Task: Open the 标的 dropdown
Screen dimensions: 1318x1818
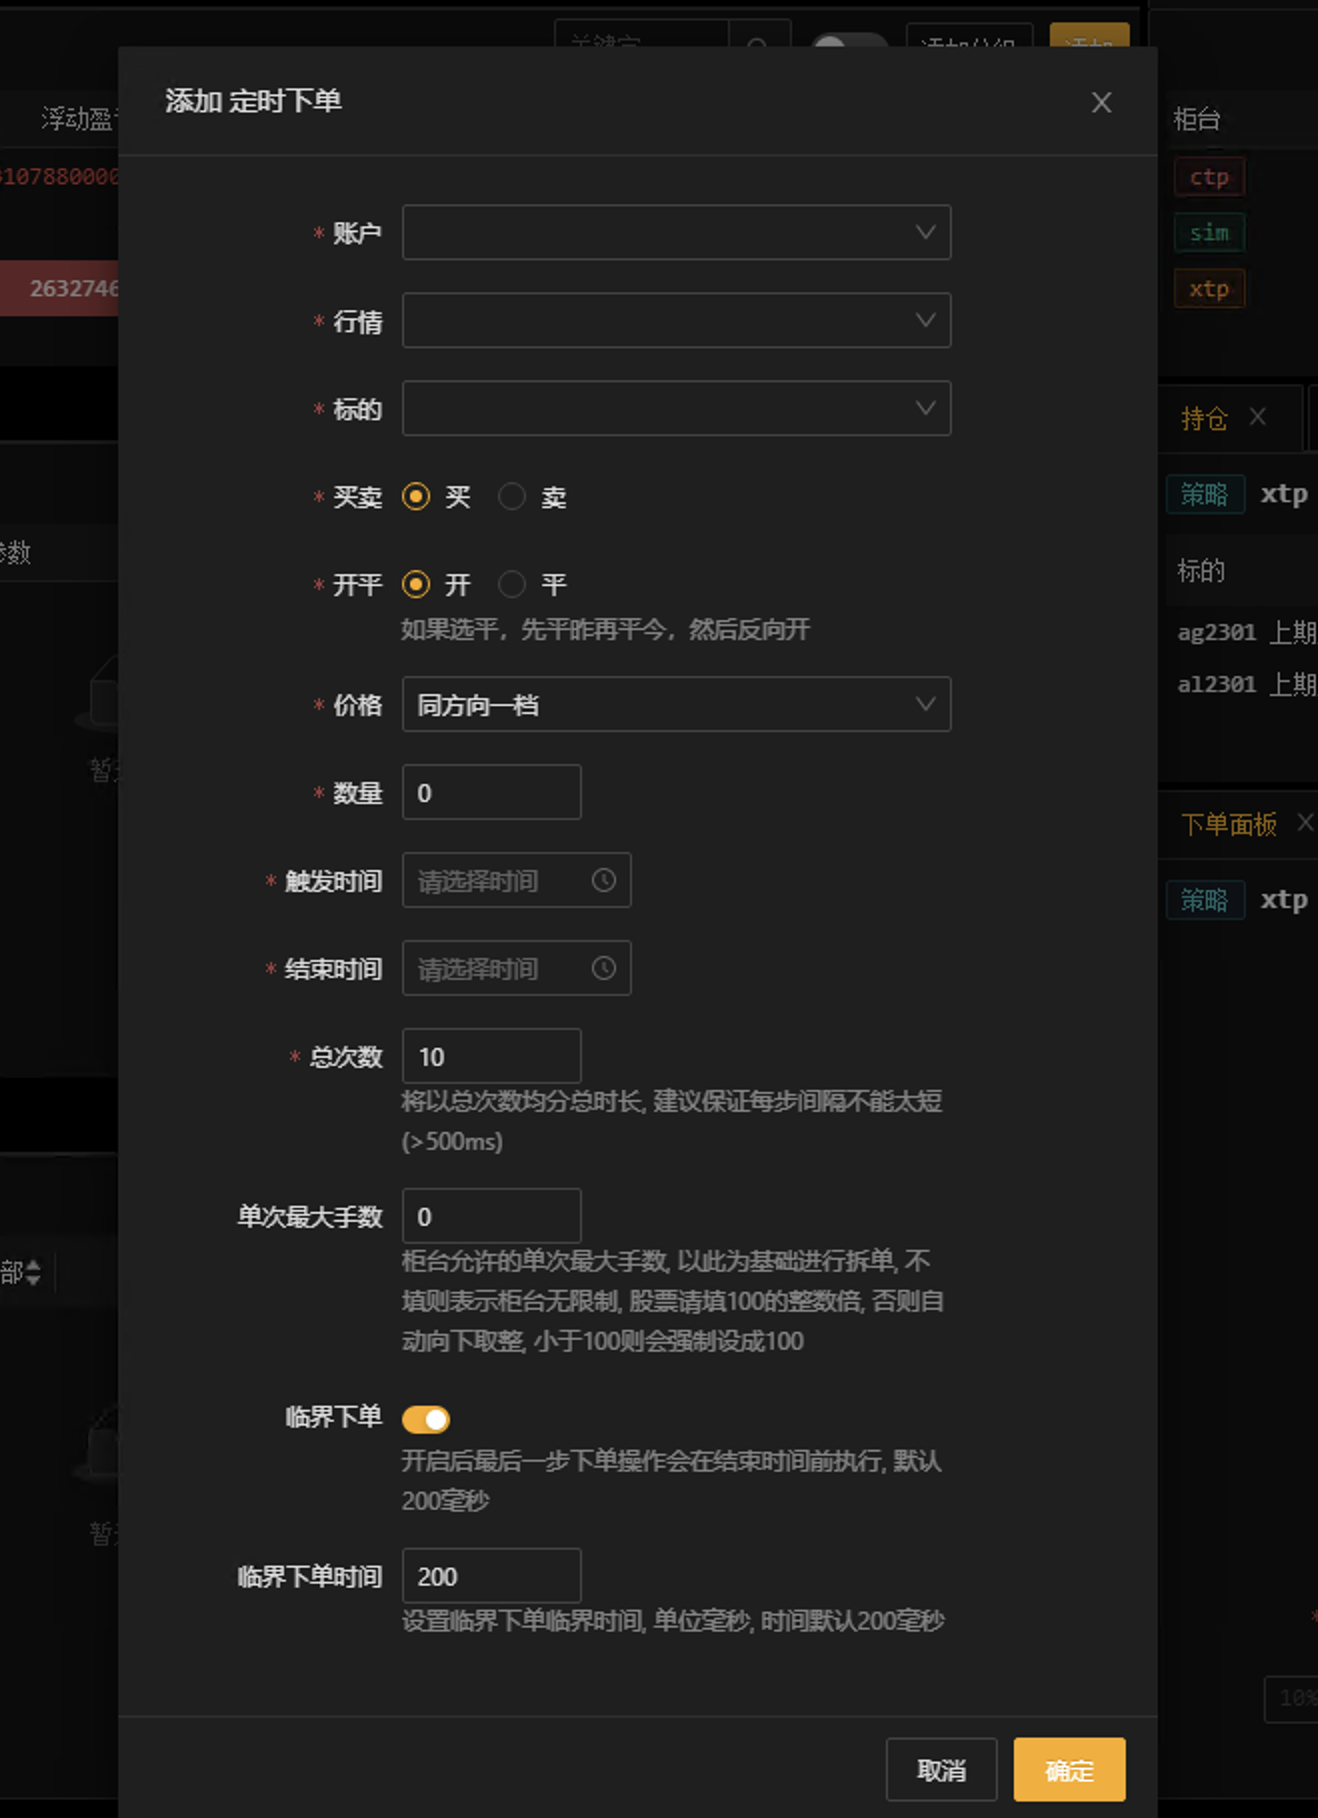Action: pos(676,408)
